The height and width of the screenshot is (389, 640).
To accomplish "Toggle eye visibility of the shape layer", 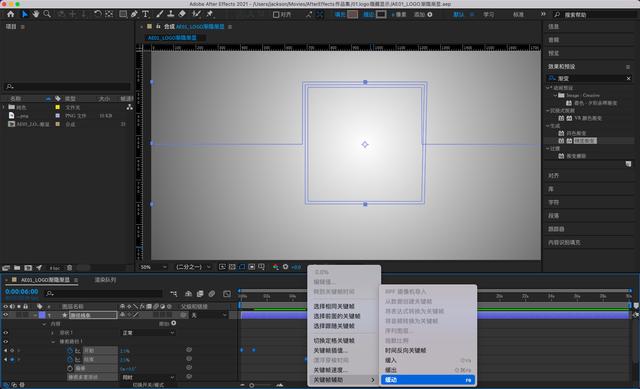I will [6, 315].
